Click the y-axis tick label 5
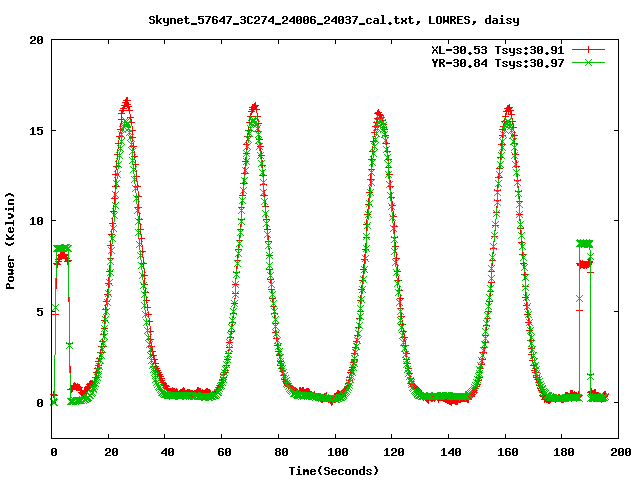The image size is (640, 480). coord(40,312)
